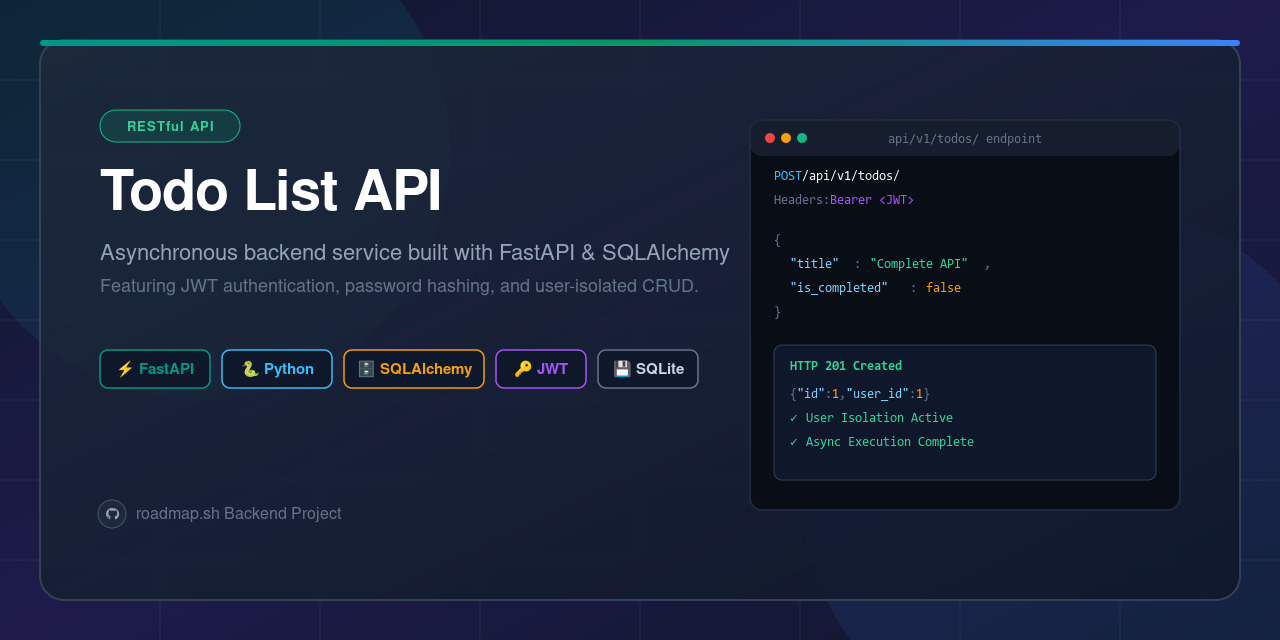Click the GitHub icon beside roadmap.sh text

click(x=112, y=514)
